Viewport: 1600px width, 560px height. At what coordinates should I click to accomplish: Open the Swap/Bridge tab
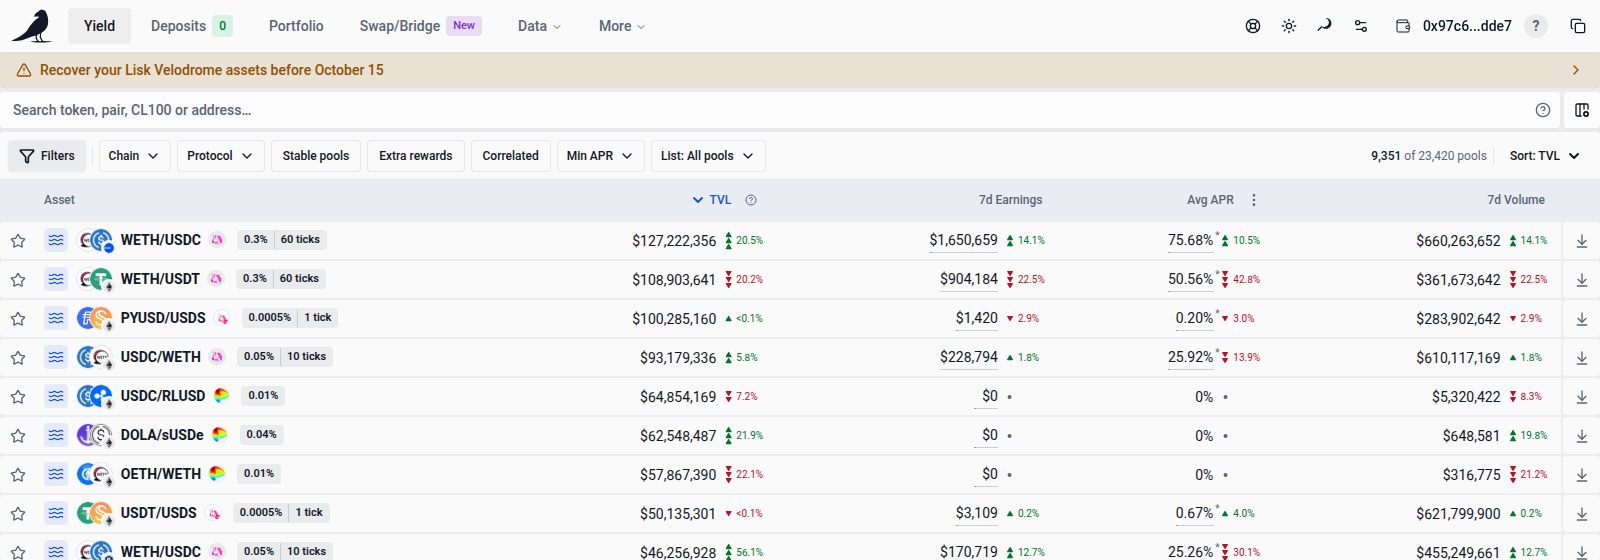coord(420,26)
